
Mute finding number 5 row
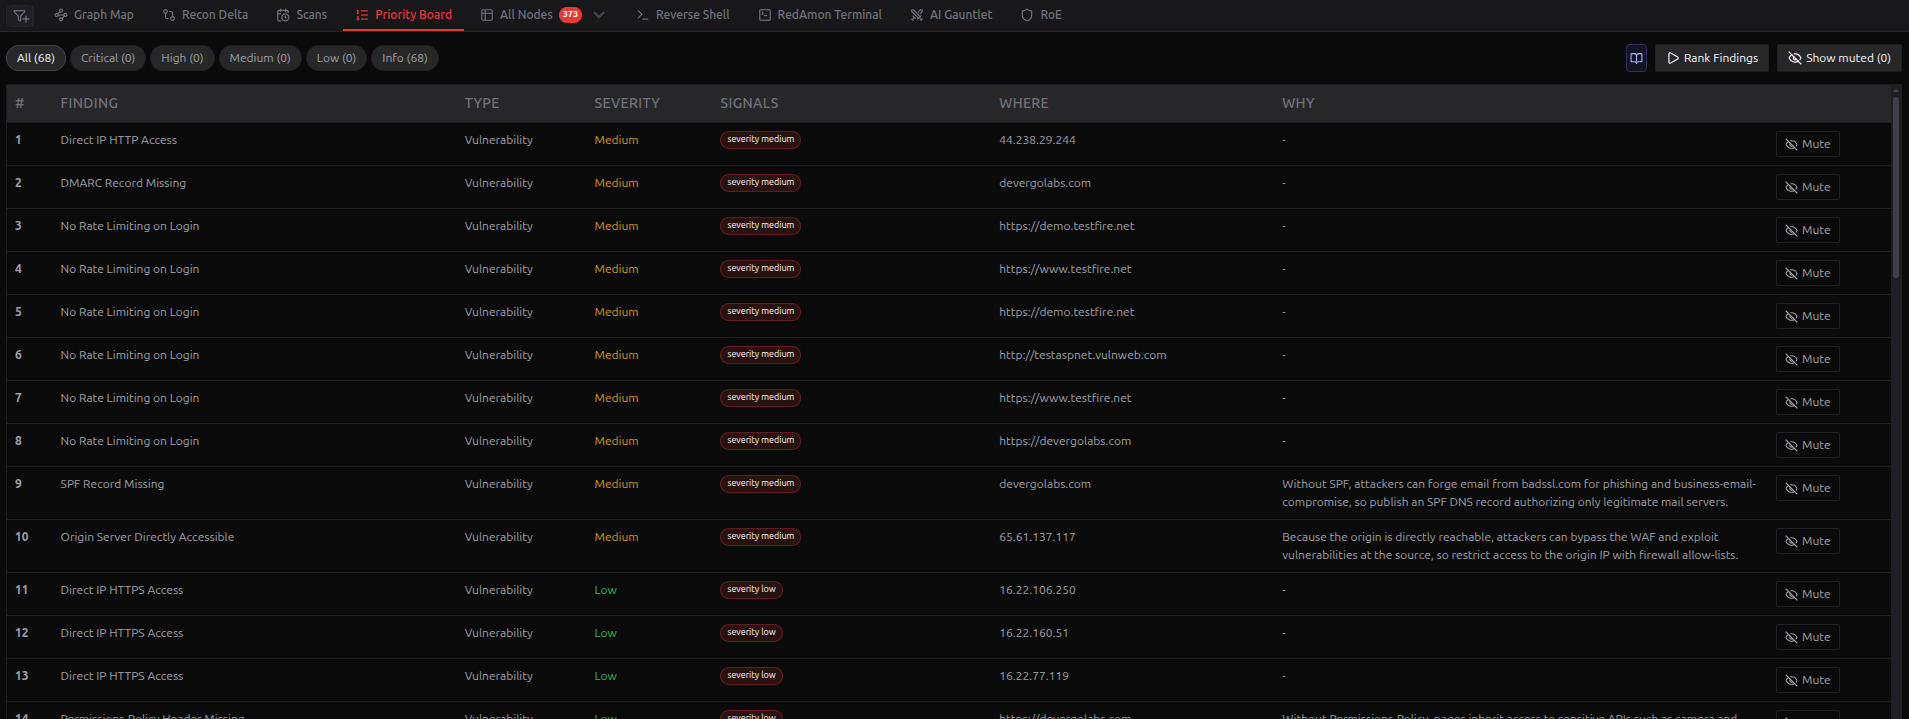point(1807,316)
